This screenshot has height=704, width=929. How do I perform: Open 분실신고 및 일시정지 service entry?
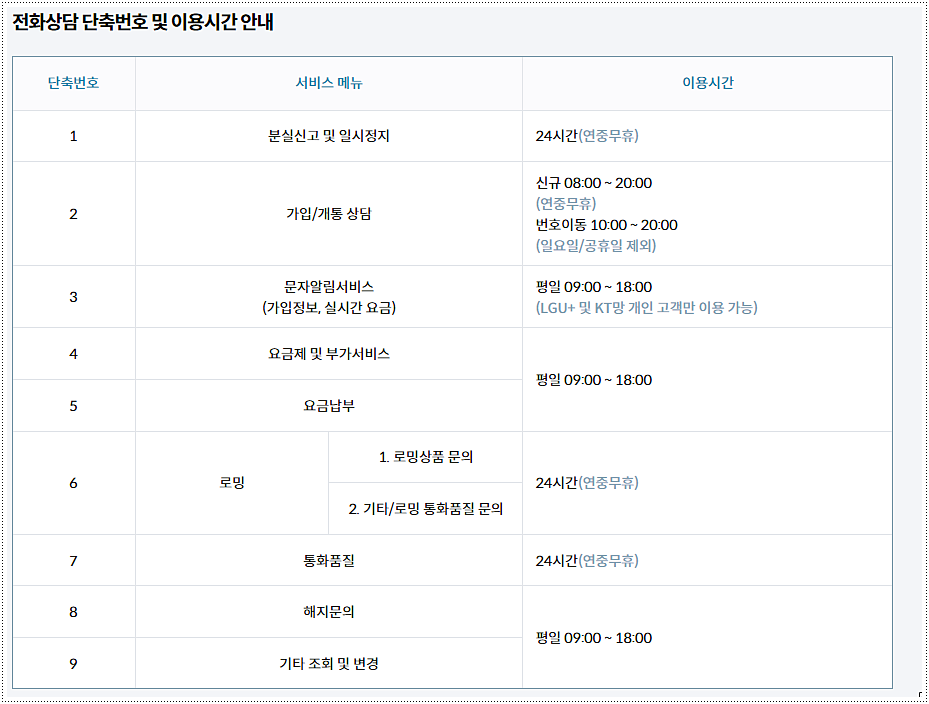[x=329, y=136]
